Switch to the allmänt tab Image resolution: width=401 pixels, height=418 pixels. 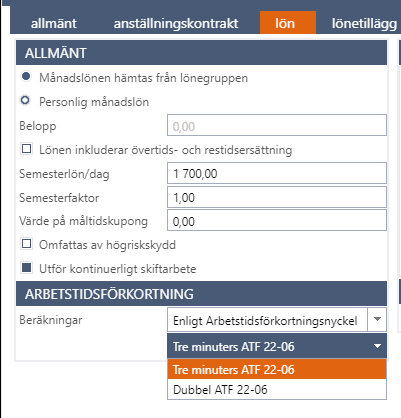tap(54, 23)
